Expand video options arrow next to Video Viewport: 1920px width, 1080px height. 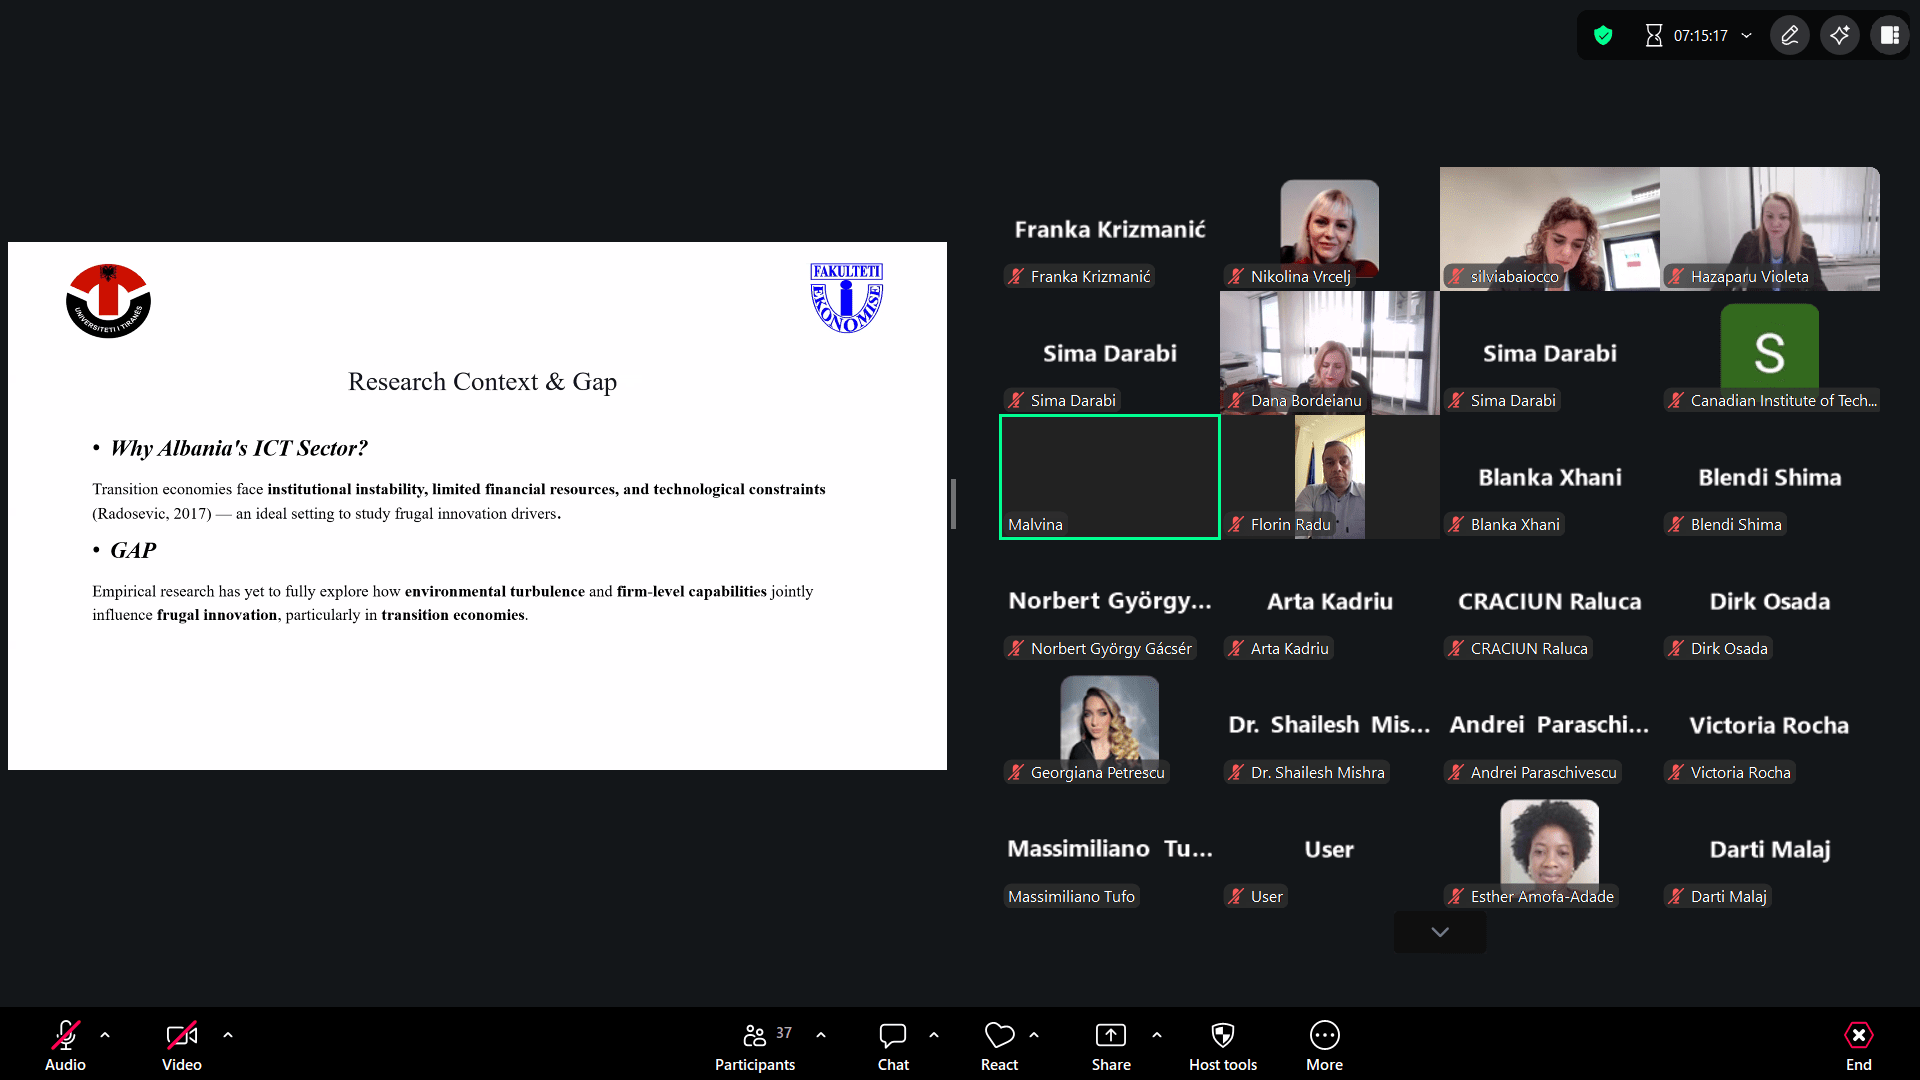tap(228, 1035)
